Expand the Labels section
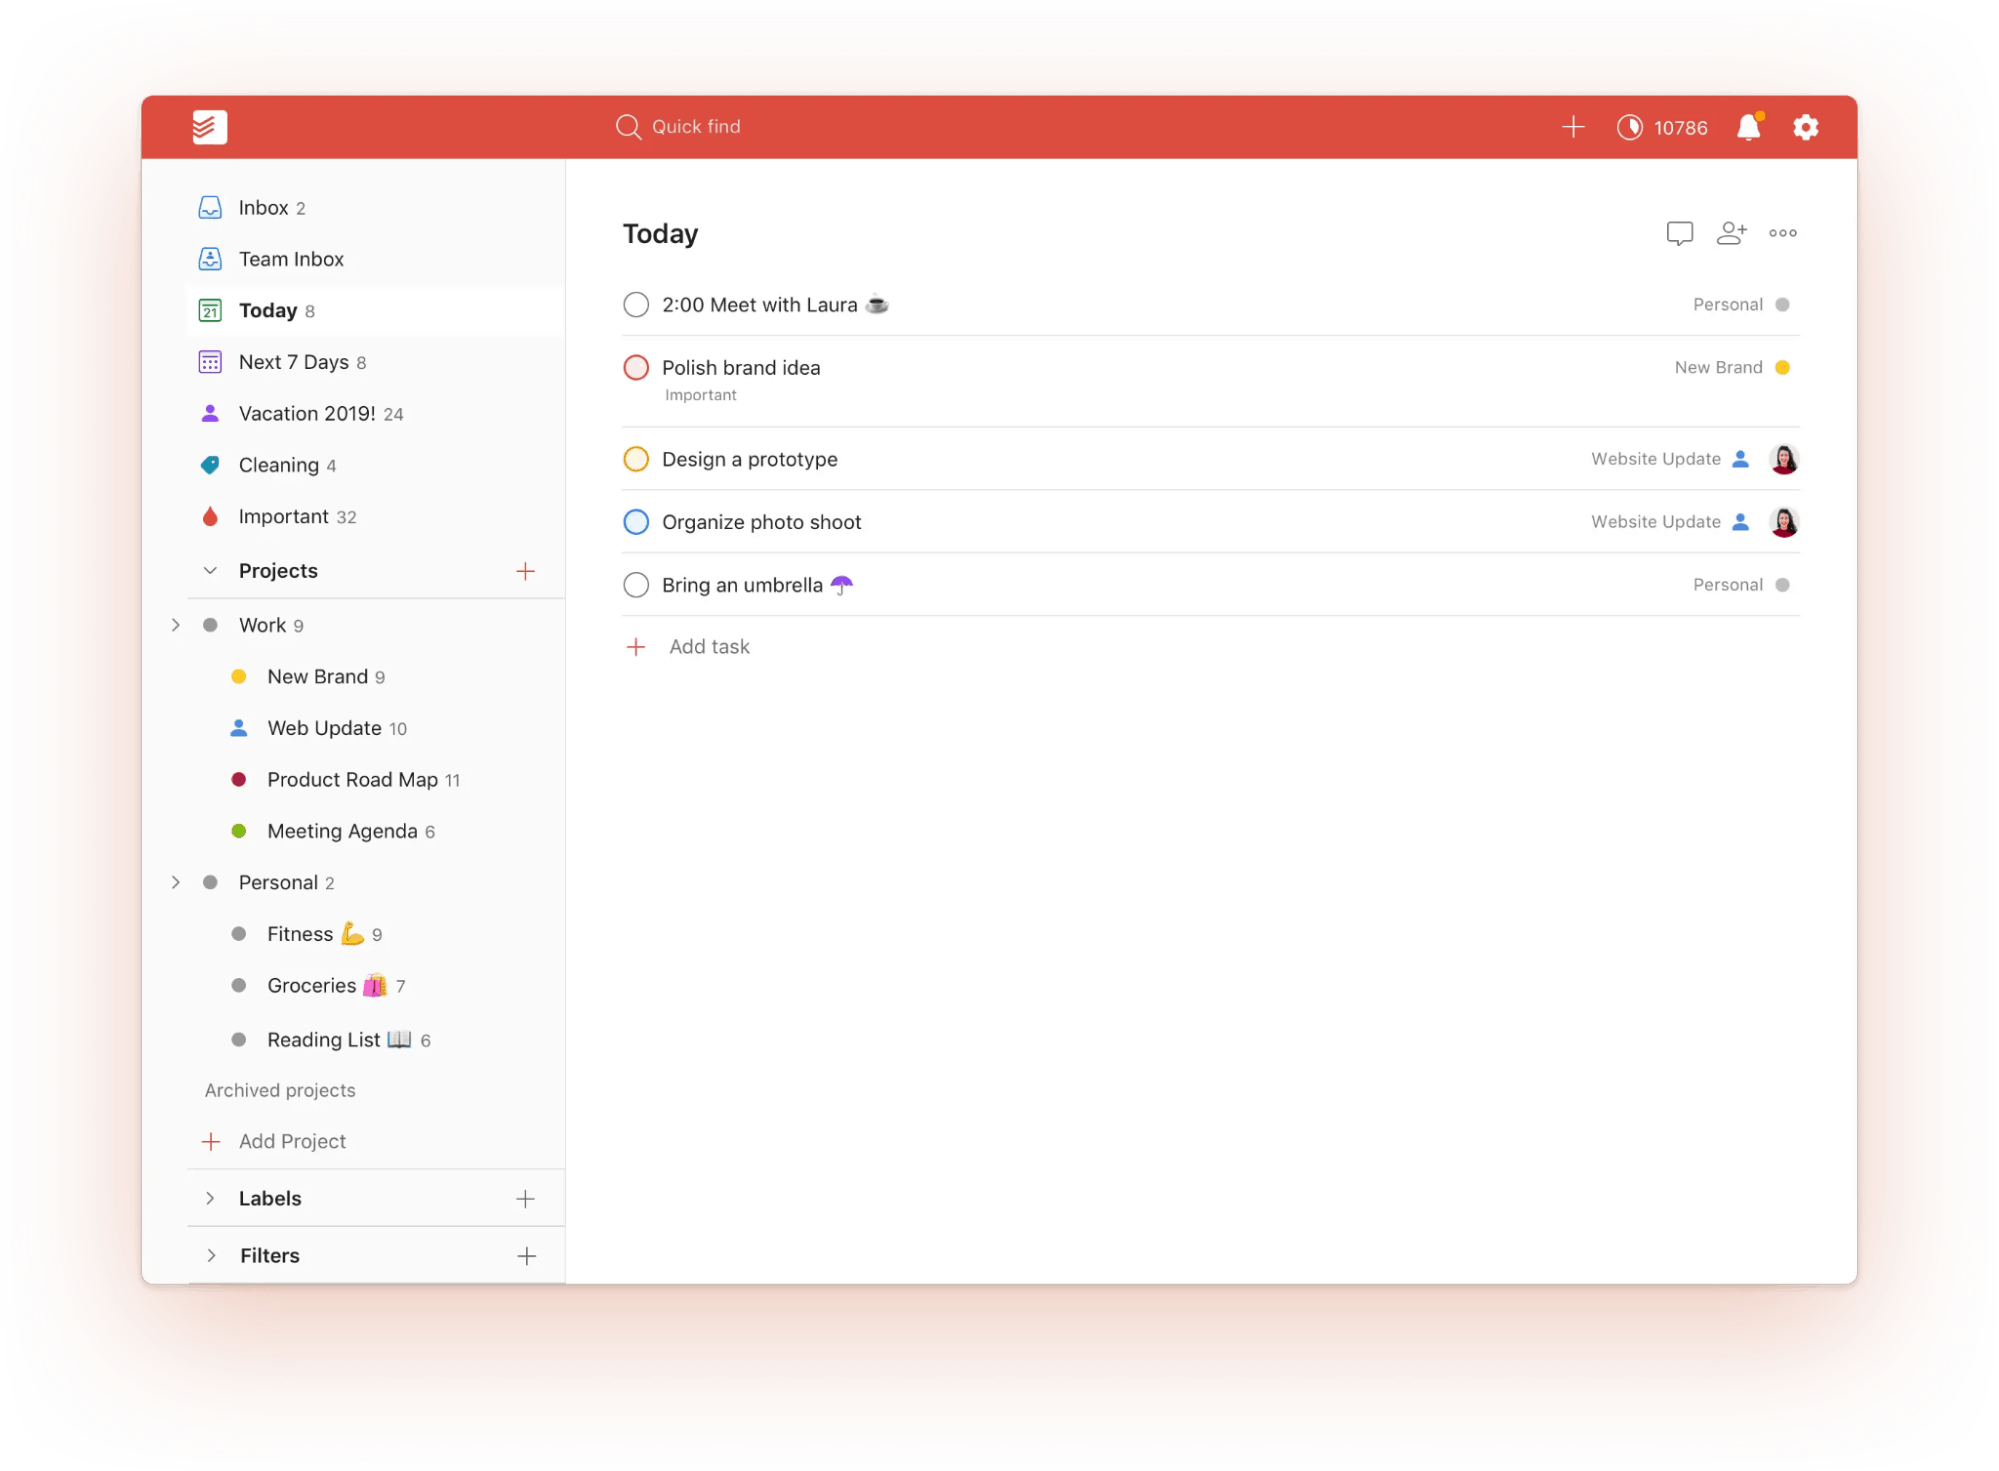 coord(208,1196)
